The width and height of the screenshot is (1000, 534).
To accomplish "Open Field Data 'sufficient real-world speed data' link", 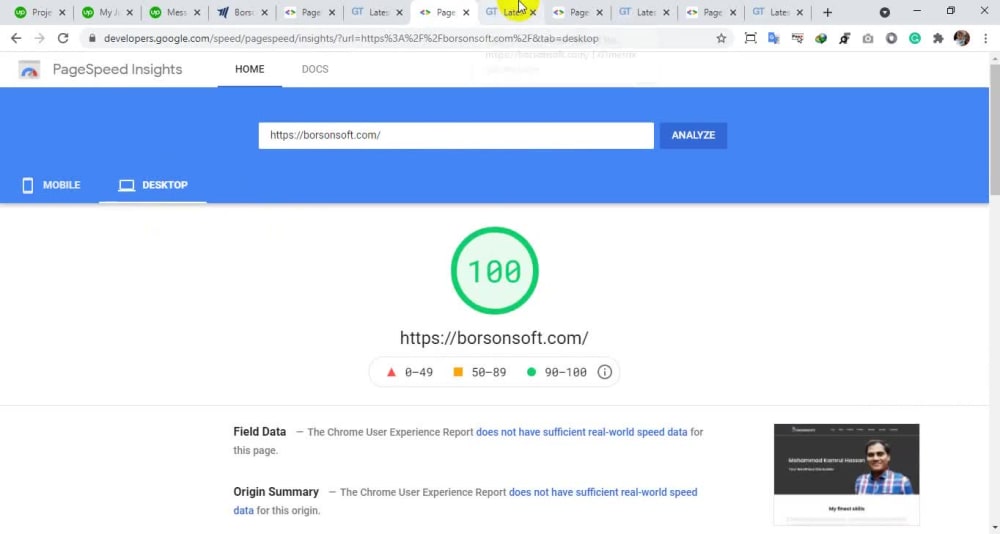I will coord(582,432).
